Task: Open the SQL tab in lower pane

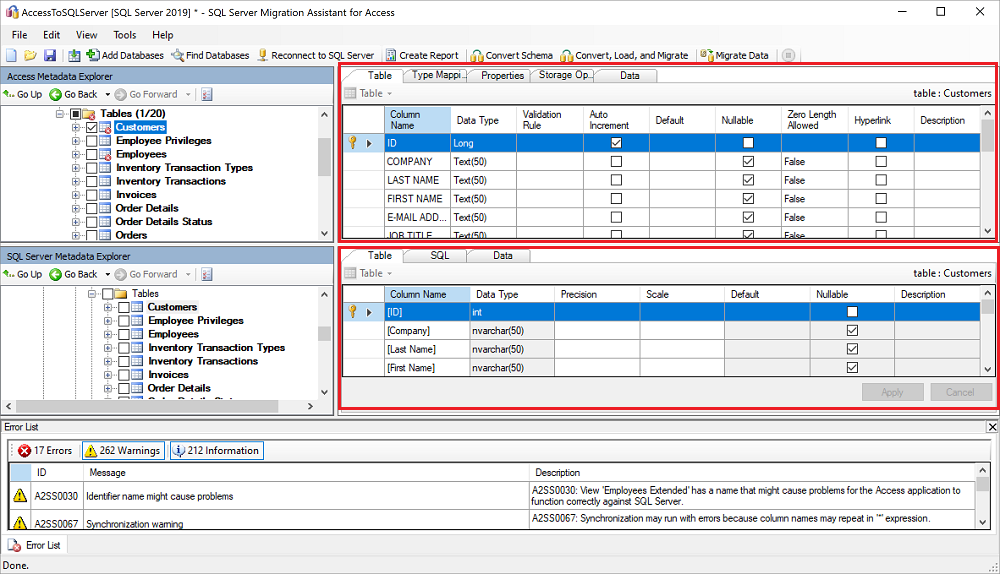Action: pos(440,256)
